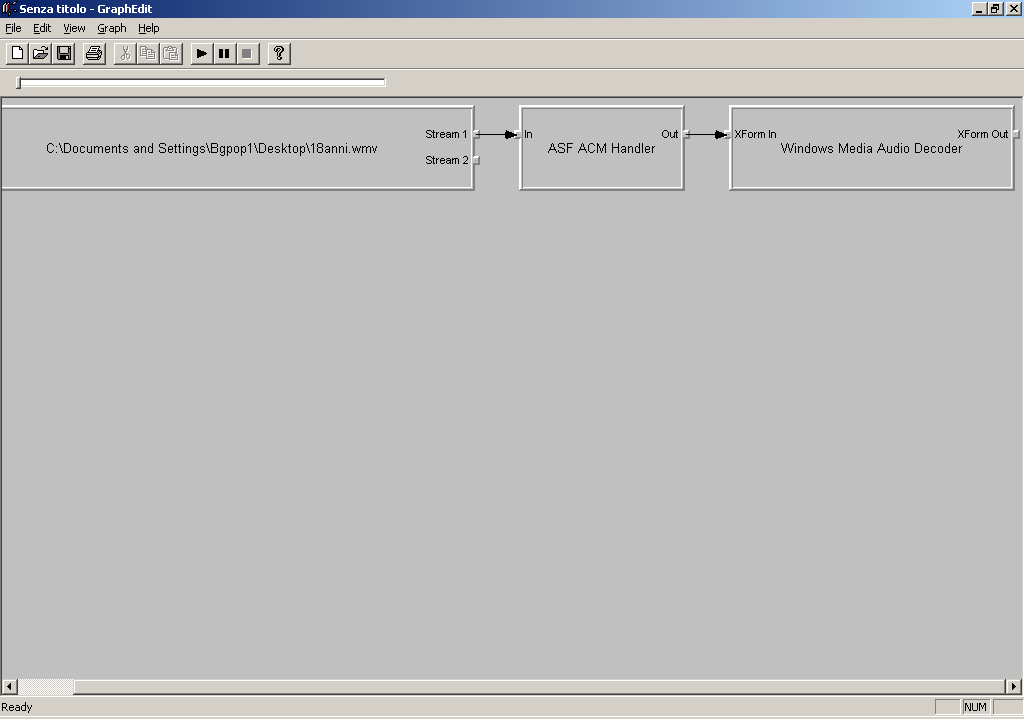The height and width of the screenshot is (719, 1024).
Task: Click the seek bar slider thumb
Action: click(19, 82)
